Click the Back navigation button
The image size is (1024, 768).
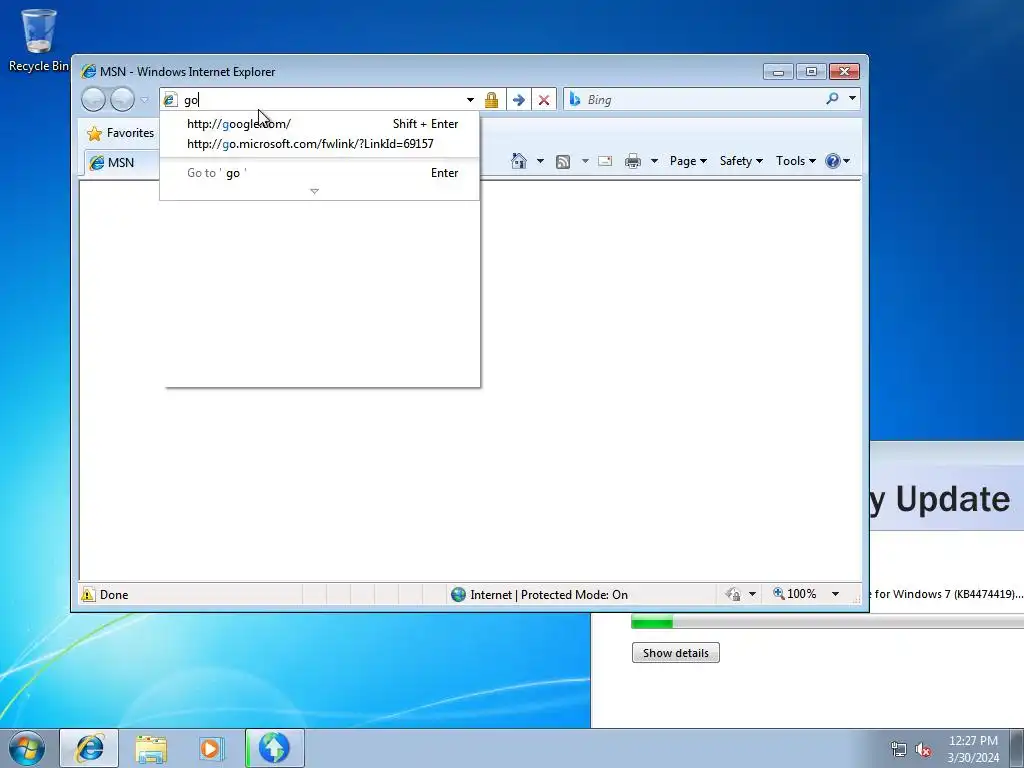[x=93, y=99]
